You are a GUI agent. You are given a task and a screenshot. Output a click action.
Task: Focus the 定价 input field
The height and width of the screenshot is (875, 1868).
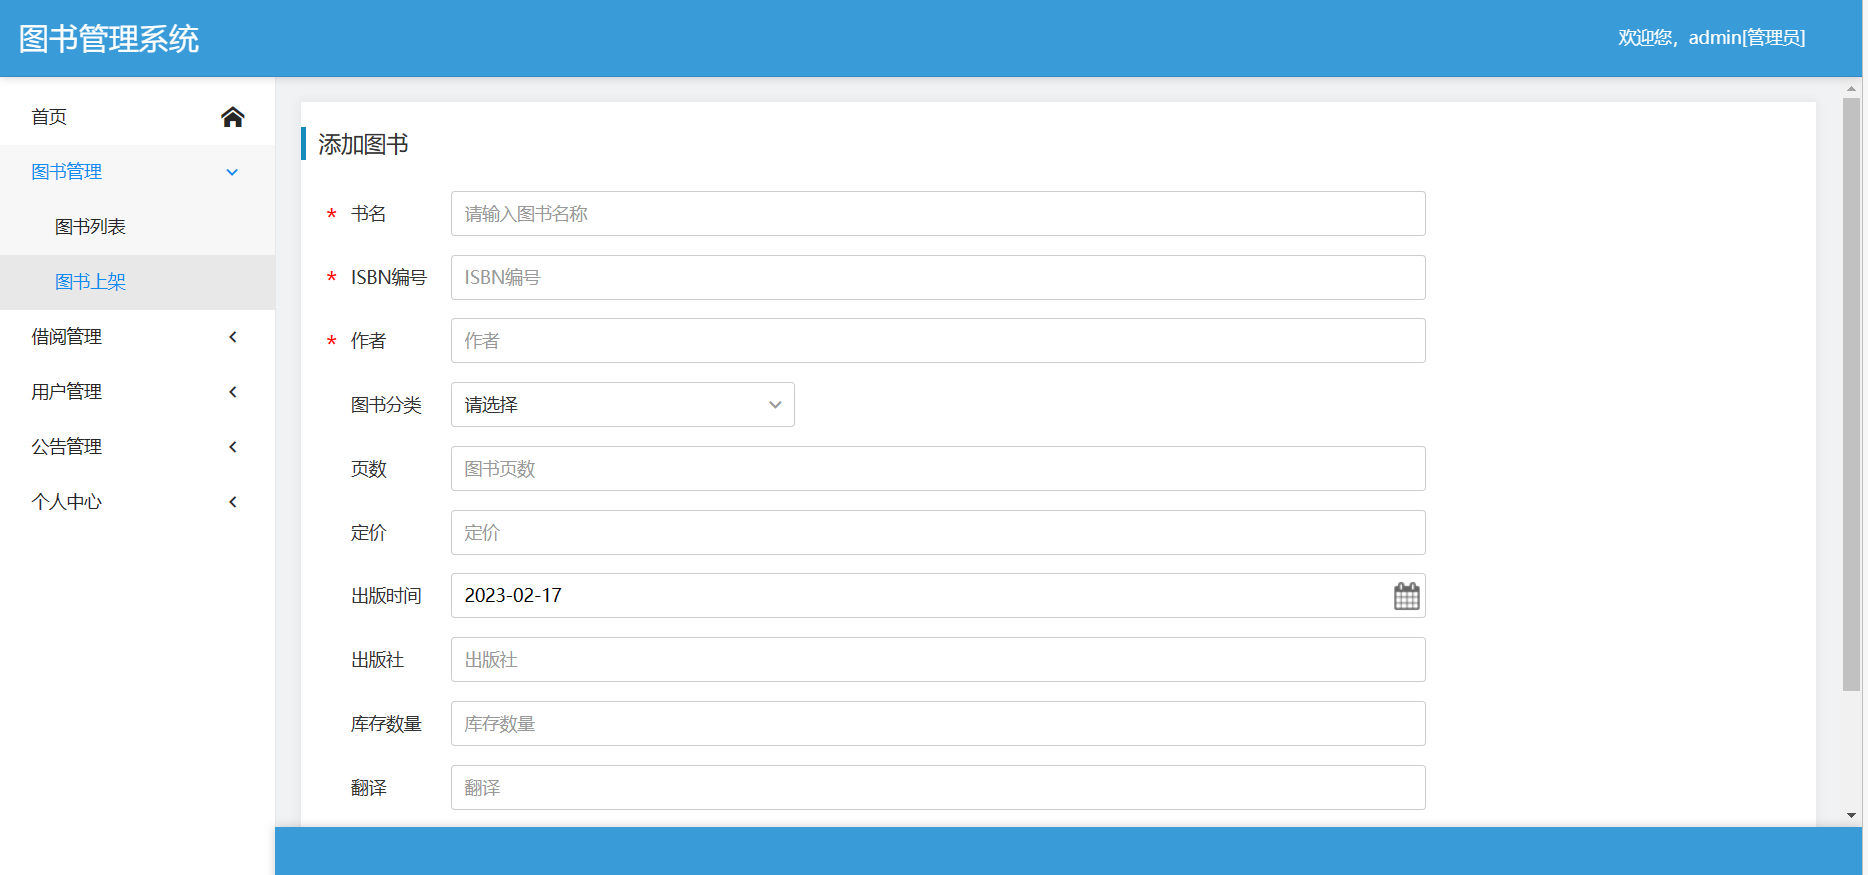tap(938, 533)
